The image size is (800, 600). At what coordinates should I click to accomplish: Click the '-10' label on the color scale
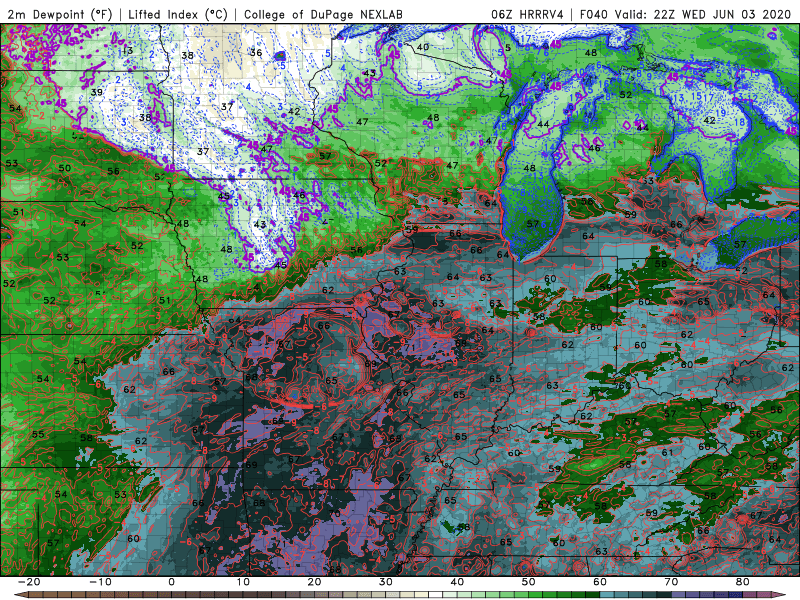click(100, 582)
